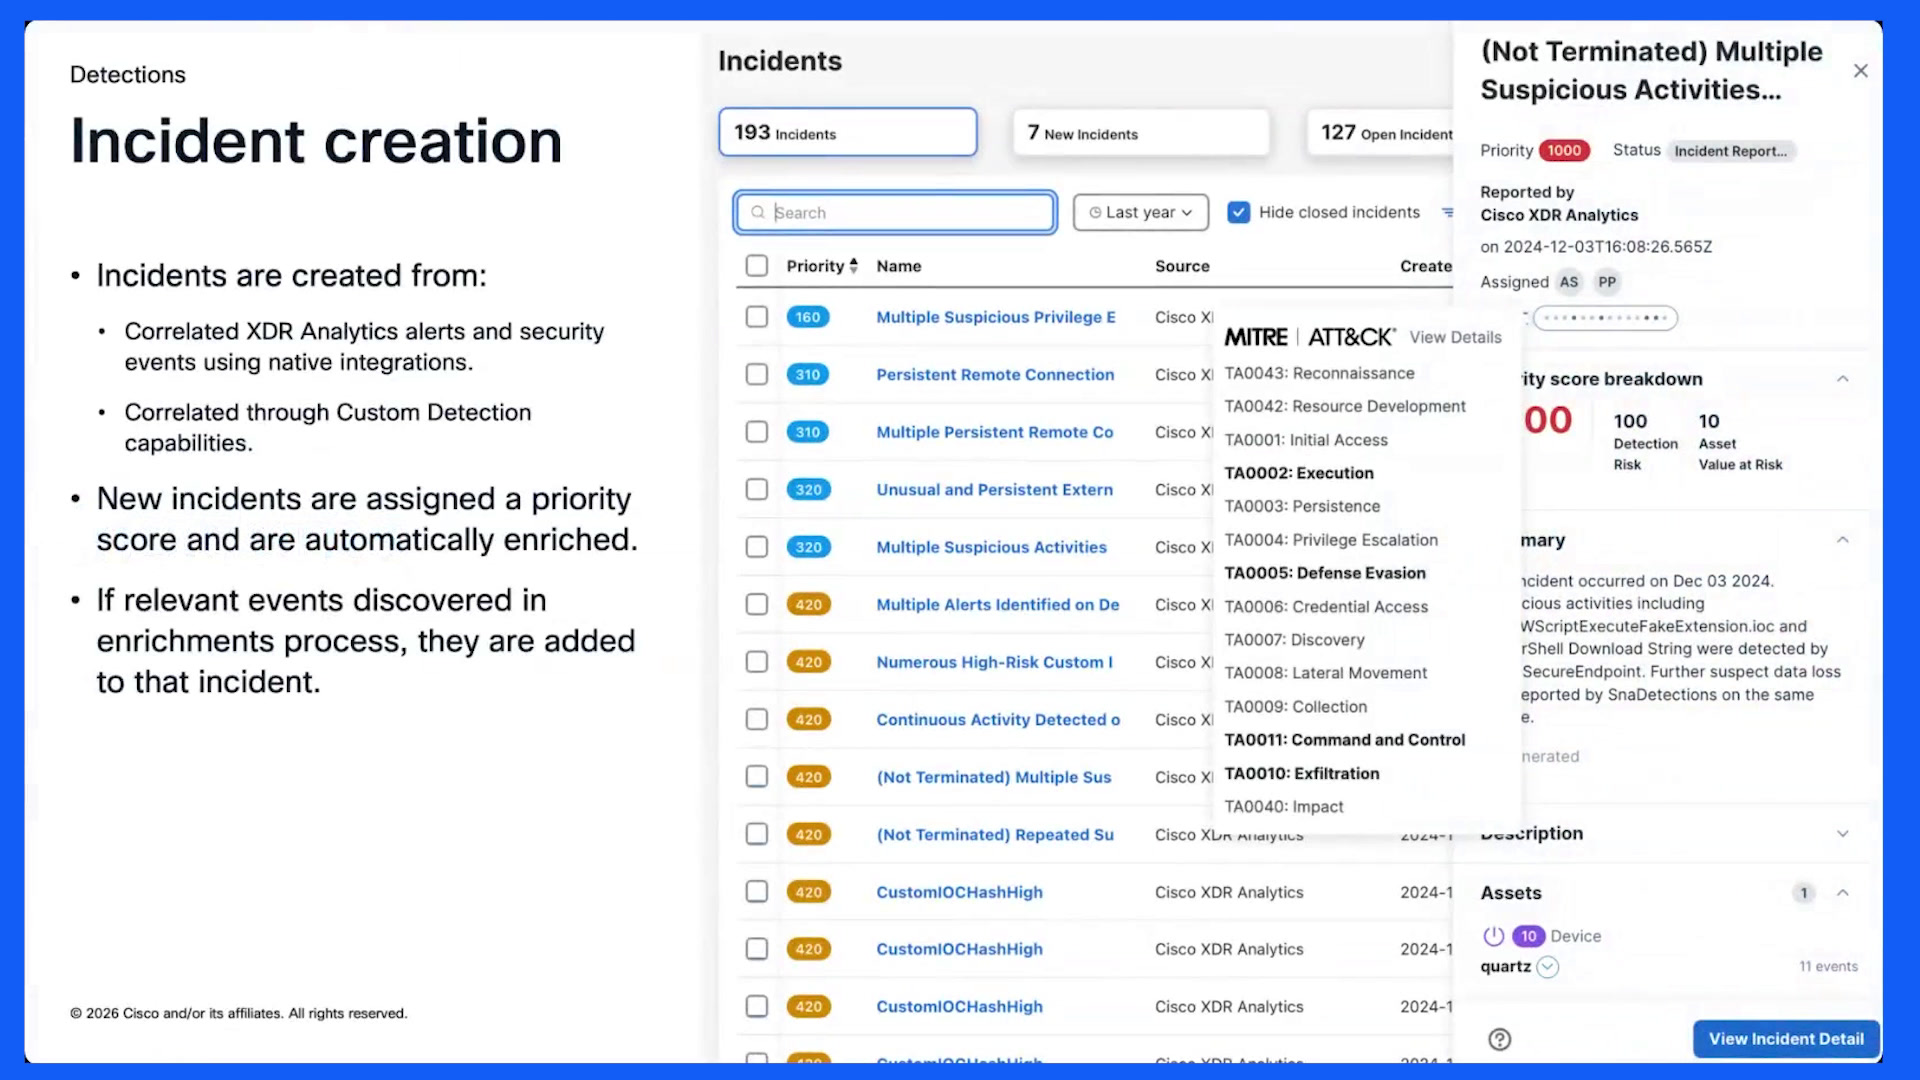Close the incident detail side panel
The width and height of the screenshot is (1920, 1080).
click(x=1860, y=71)
